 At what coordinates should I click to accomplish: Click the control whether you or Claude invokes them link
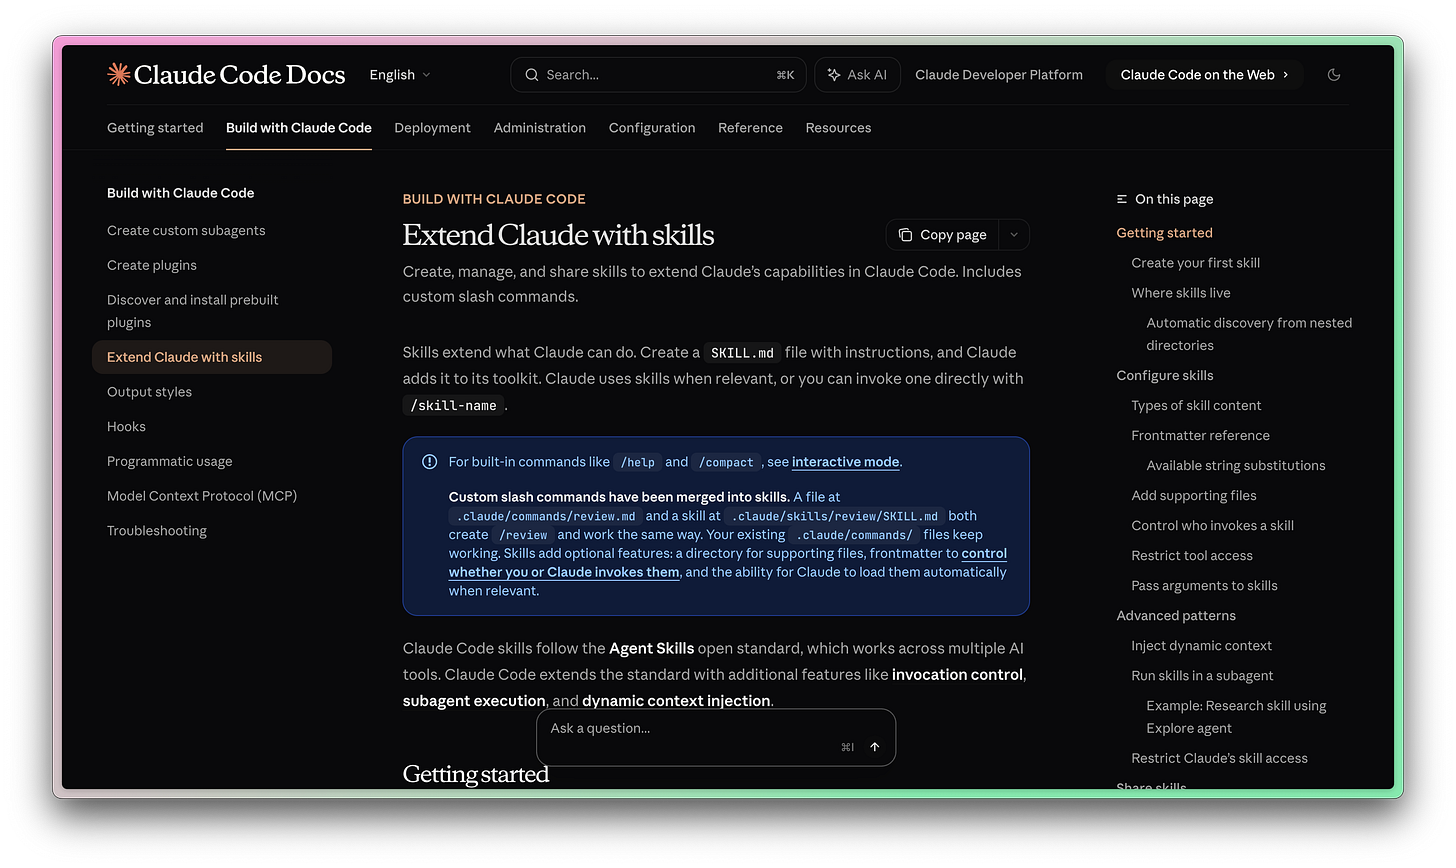[728, 563]
